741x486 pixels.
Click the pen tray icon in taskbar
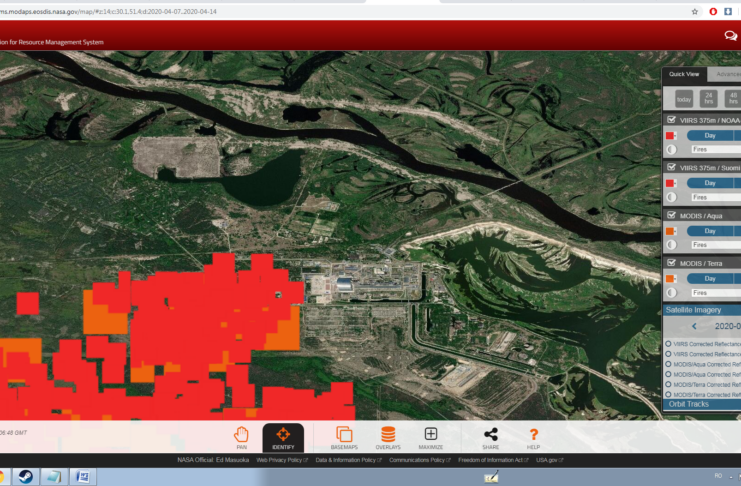coord(491,477)
